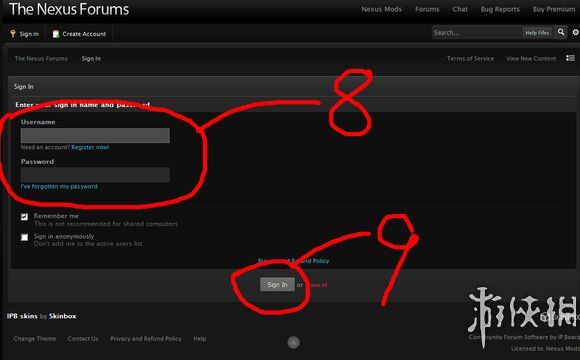Click the Register now! link
The width and height of the screenshot is (580, 360).
point(90,147)
